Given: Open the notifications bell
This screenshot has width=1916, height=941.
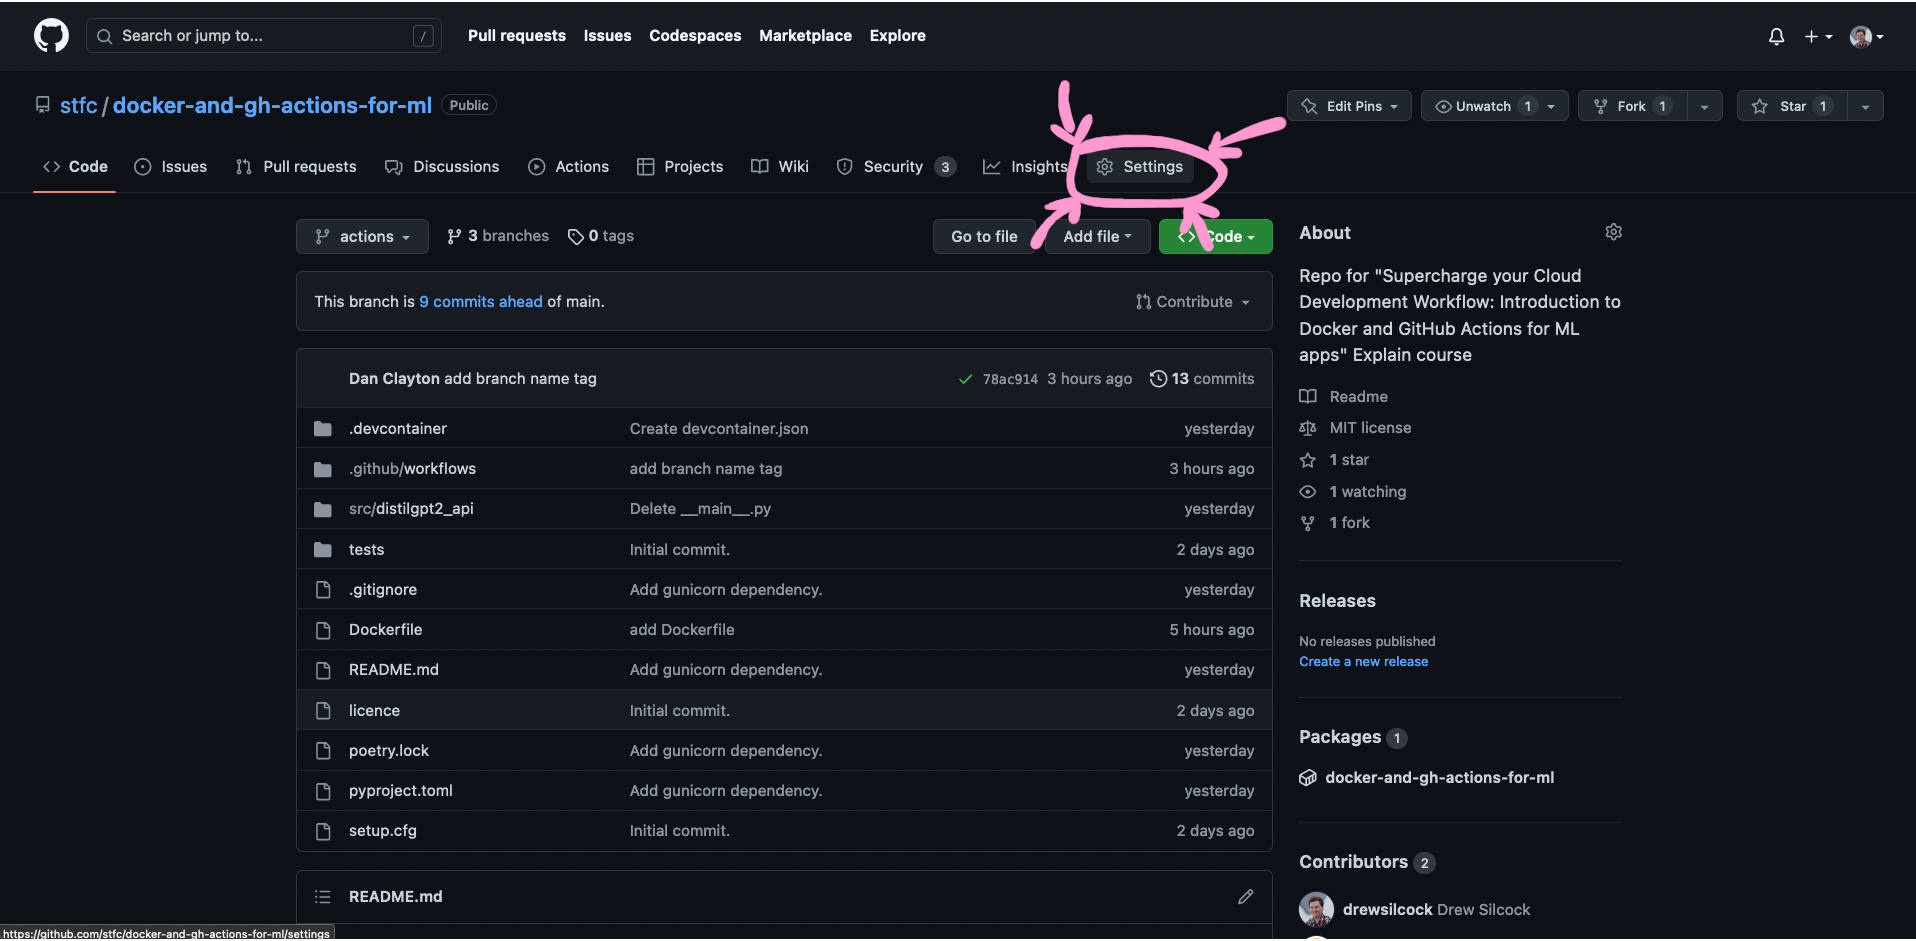Looking at the screenshot, I should [x=1776, y=36].
